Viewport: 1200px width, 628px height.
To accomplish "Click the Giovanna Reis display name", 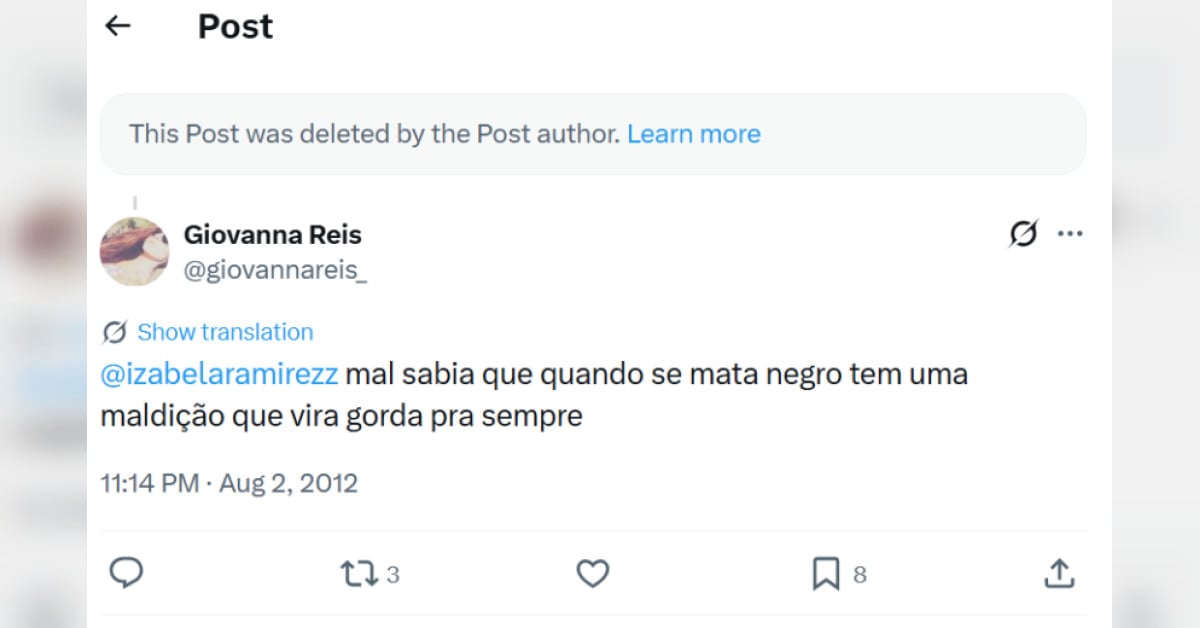I will [272, 235].
